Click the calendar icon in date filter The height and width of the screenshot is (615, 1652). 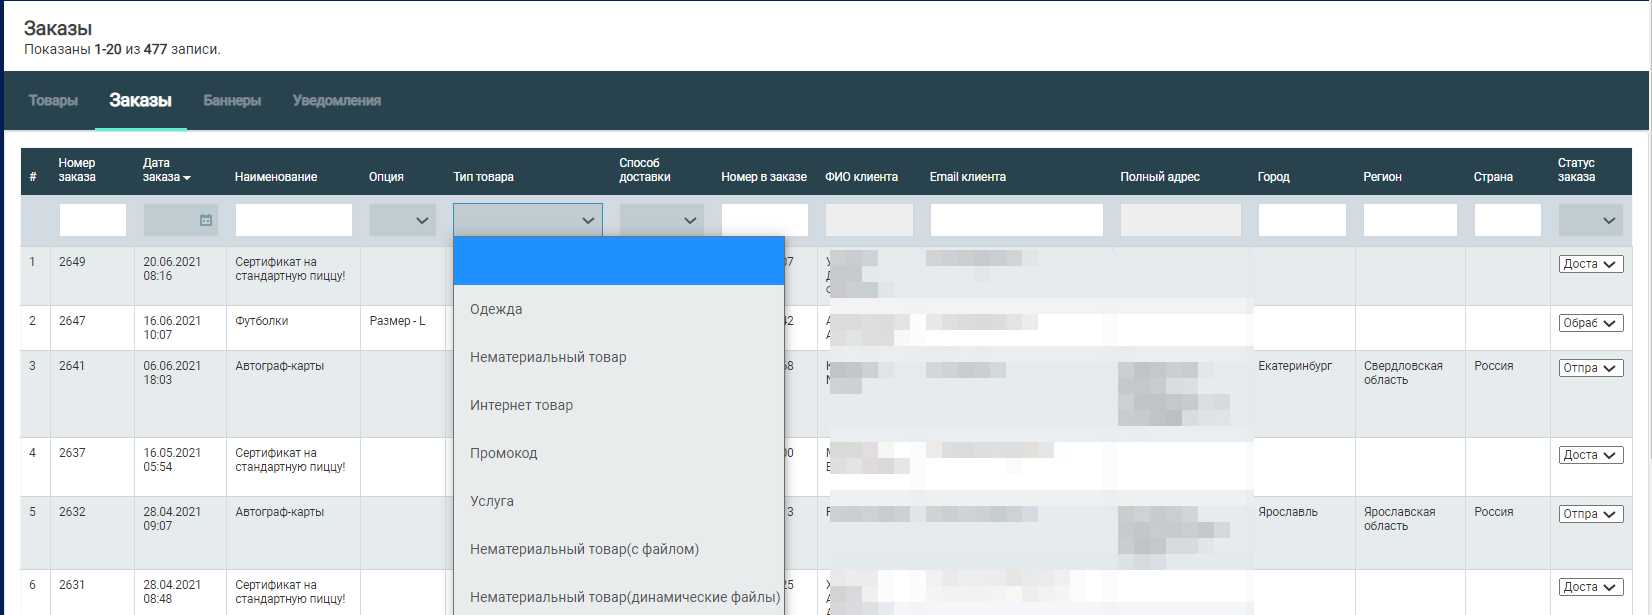pos(206,220)
